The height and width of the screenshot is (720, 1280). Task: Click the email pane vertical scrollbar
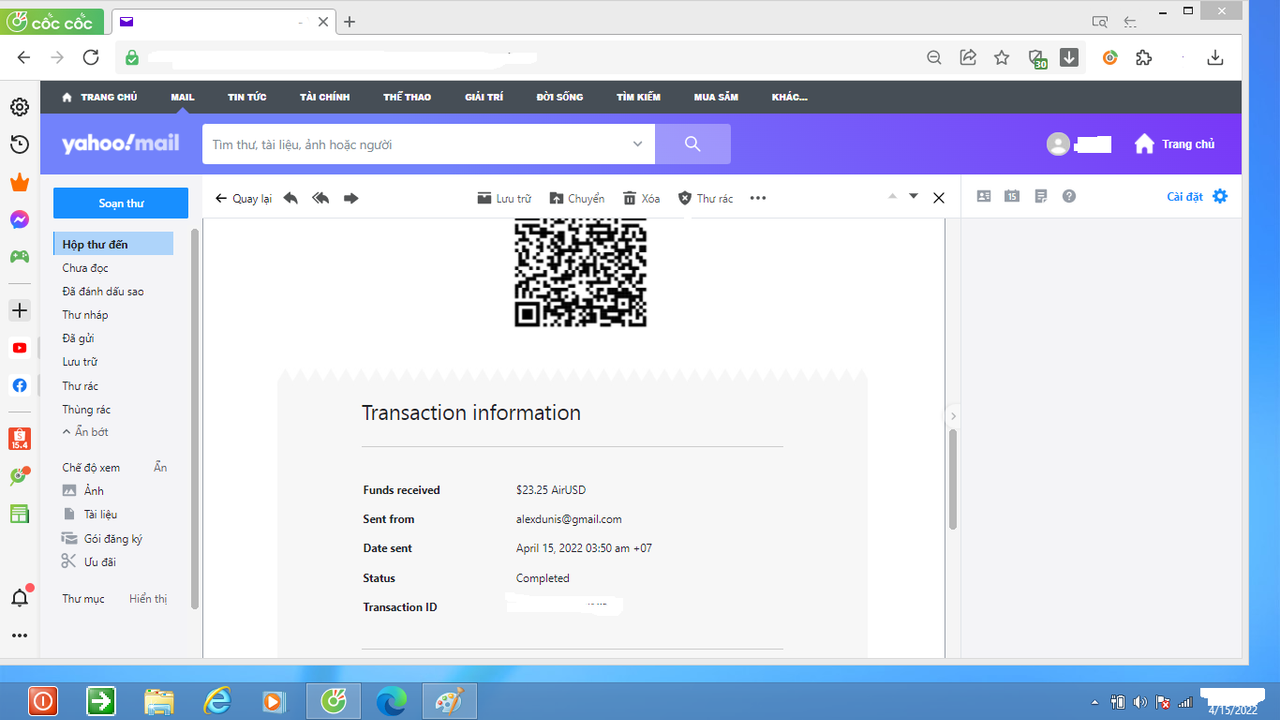(x=953, y=480)
